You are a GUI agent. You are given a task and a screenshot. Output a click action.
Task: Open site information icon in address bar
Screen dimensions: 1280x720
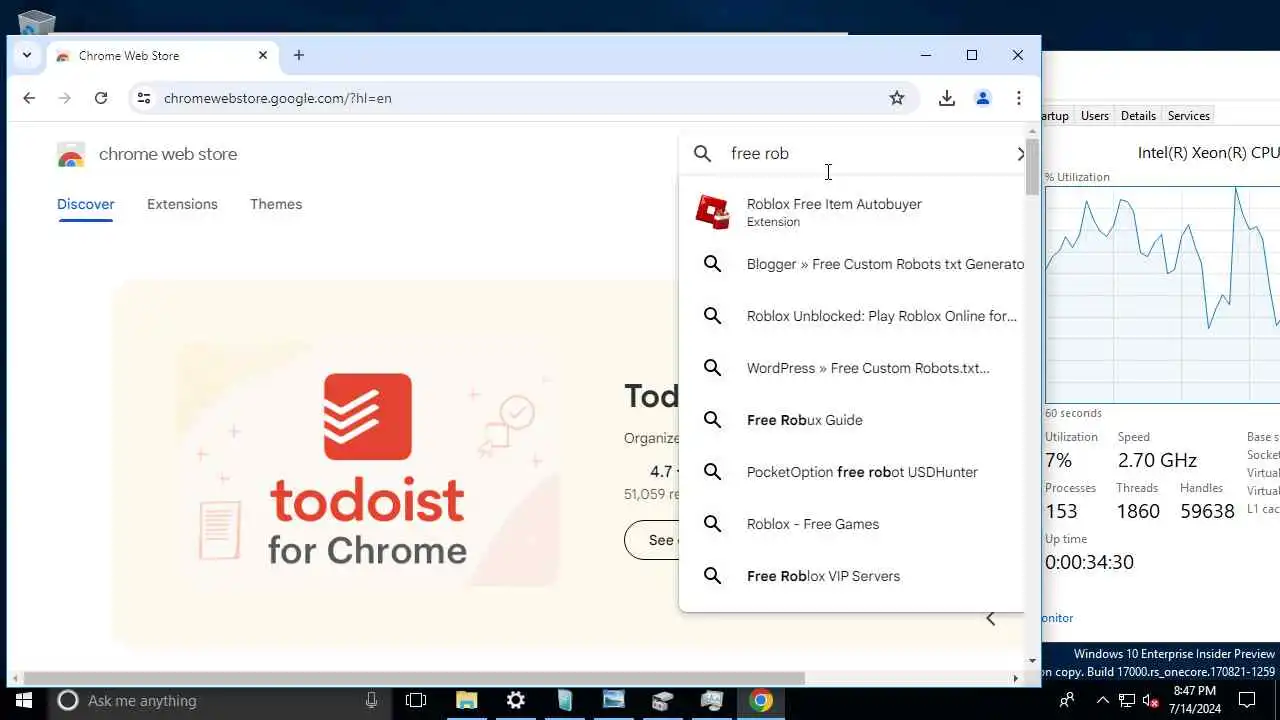click(144, 98)
